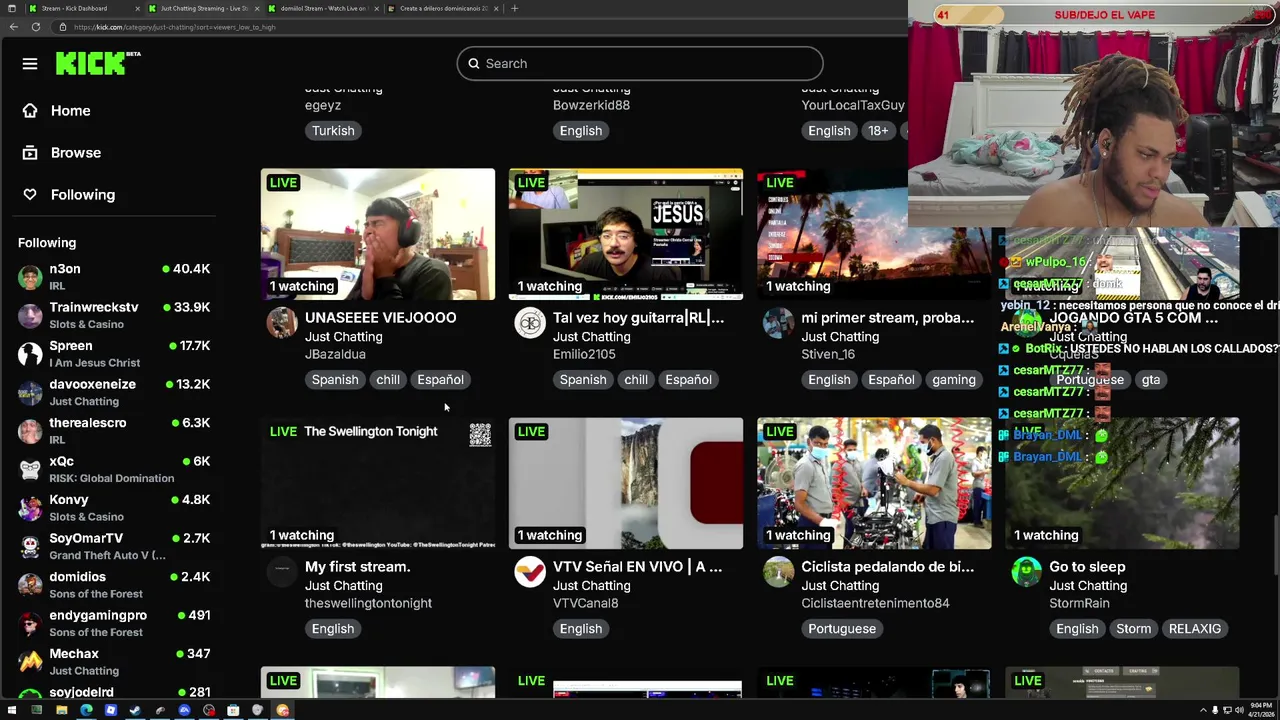
Task: Click the kick.com address bar URL
Action: point(175,27)
